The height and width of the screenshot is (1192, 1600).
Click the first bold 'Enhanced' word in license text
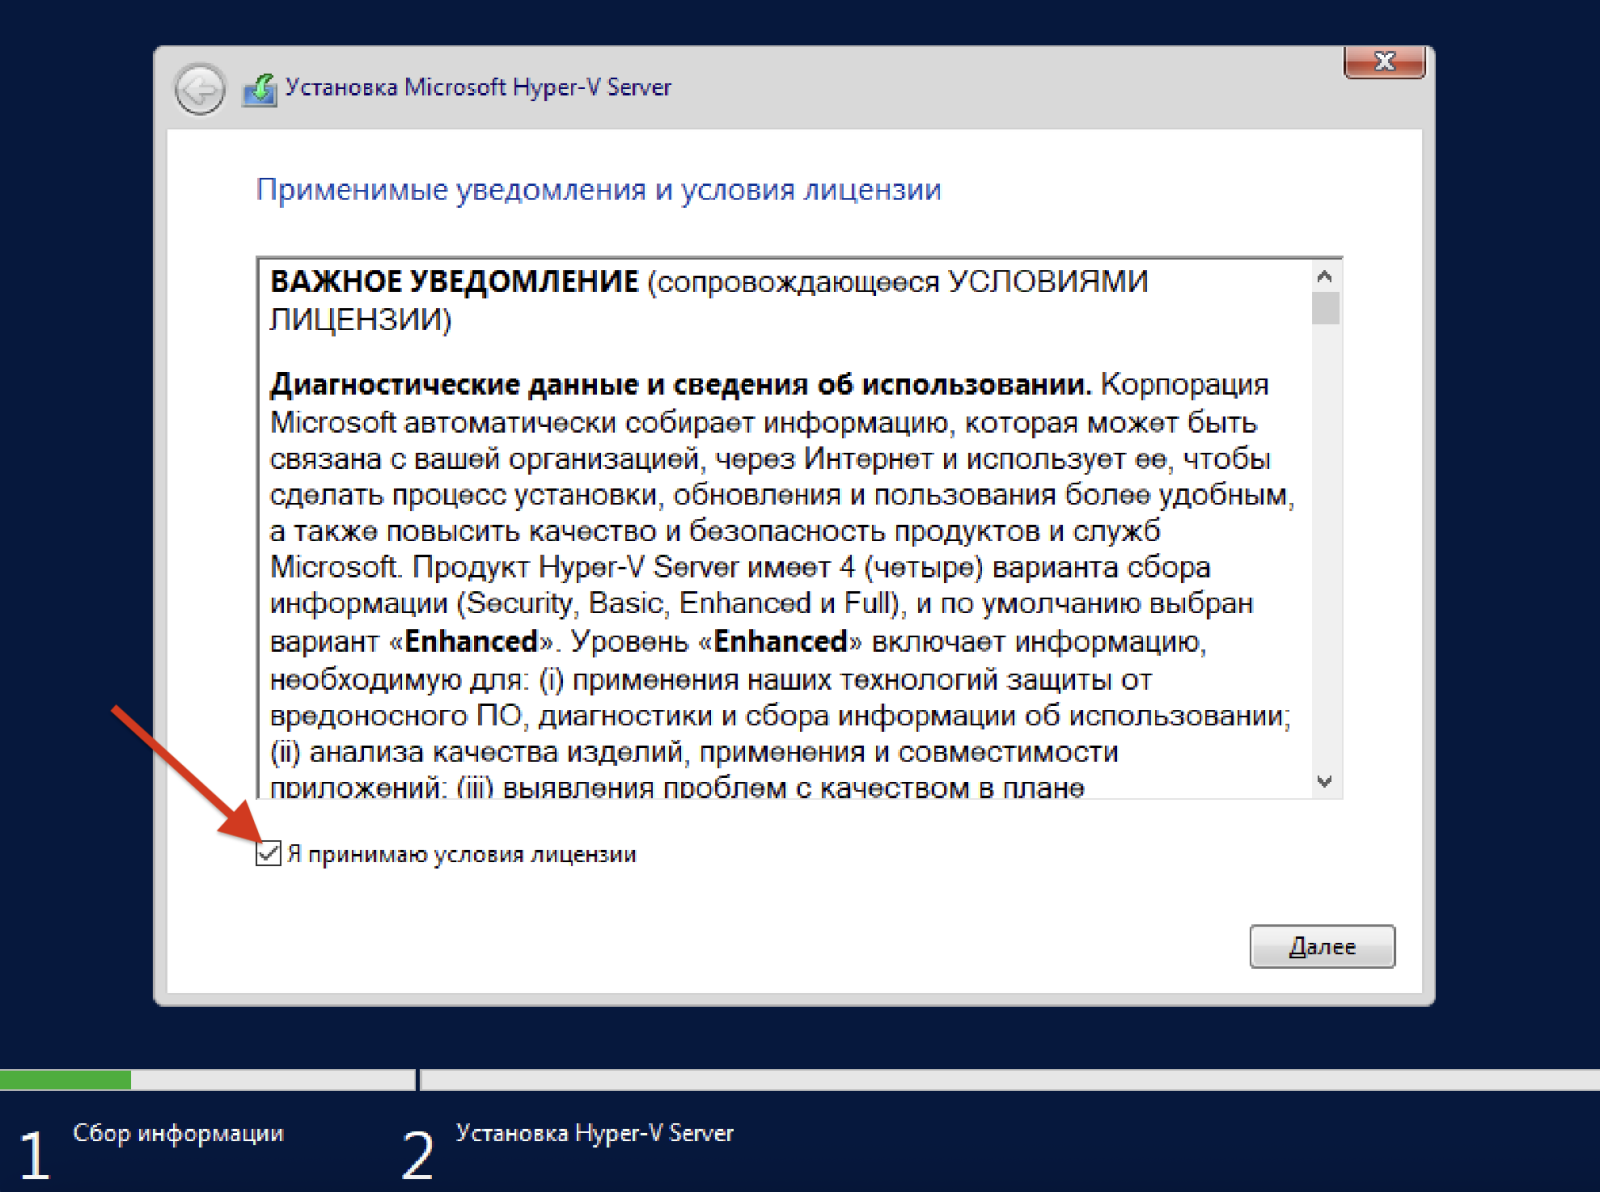coord(471,641)
